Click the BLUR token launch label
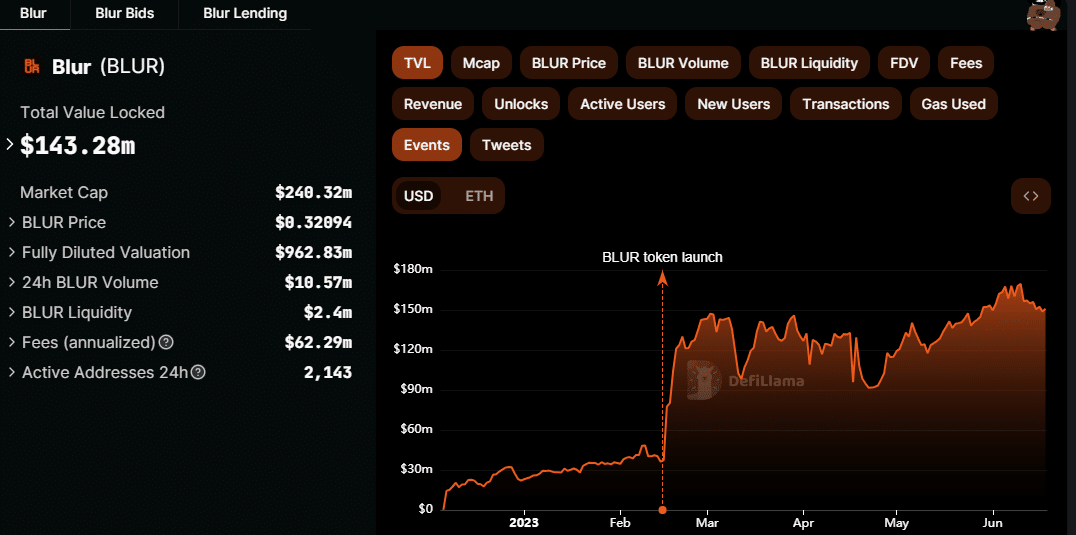The width and height of the screenshot is (1076, 535). (x=662, y=258)
